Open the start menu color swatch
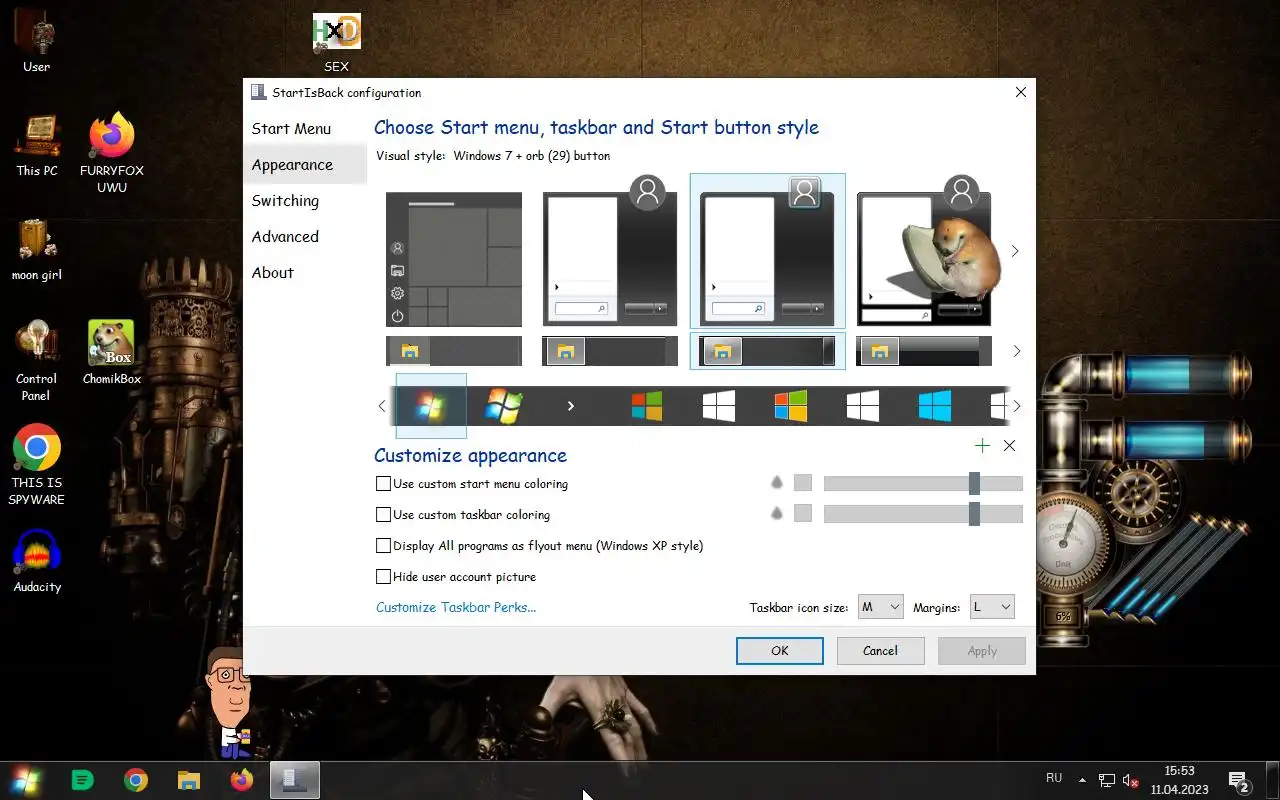The height and width of the screenshot is (800, 1280). point(803,483)
